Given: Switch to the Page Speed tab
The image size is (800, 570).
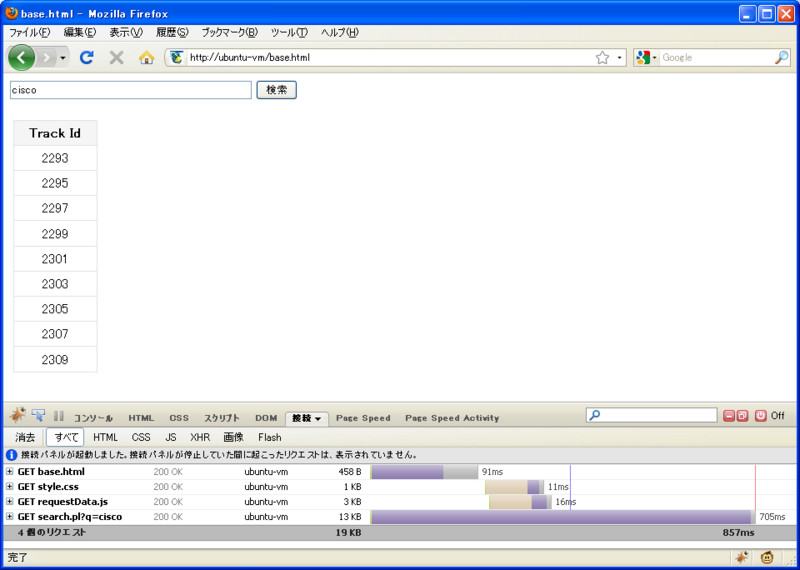Looking at the screenshot, I should pyautogui.click(x=363, y=418).
